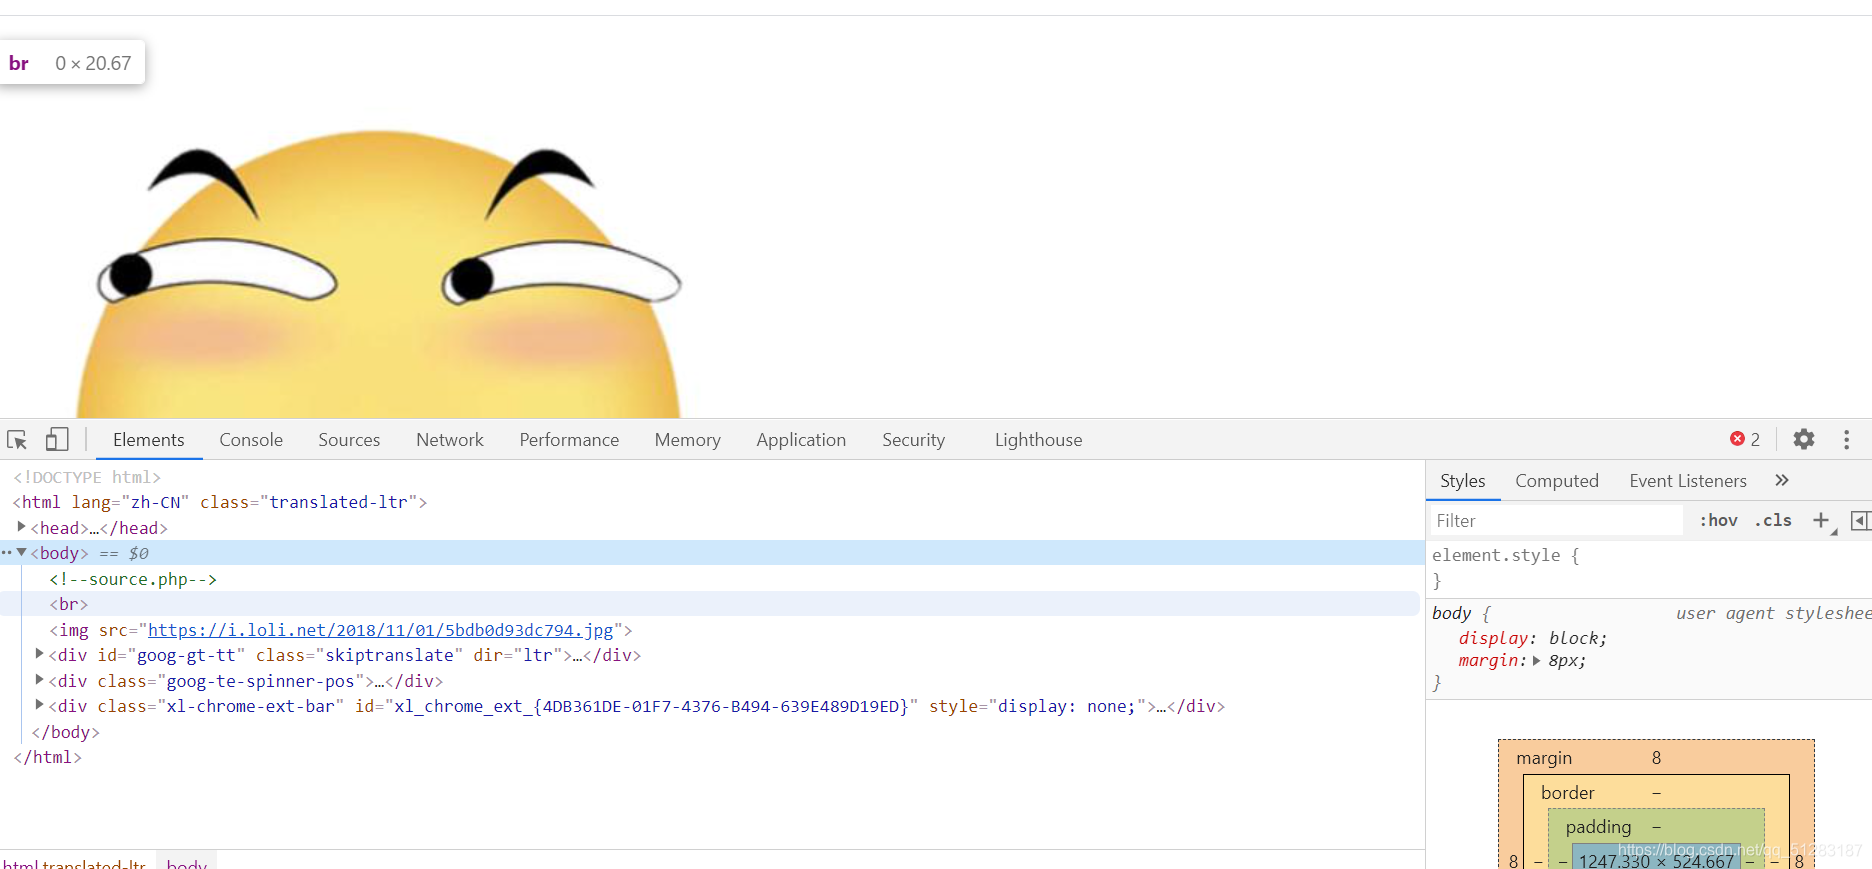Follow the i.loli.net image src link

[x=381, y=630]
